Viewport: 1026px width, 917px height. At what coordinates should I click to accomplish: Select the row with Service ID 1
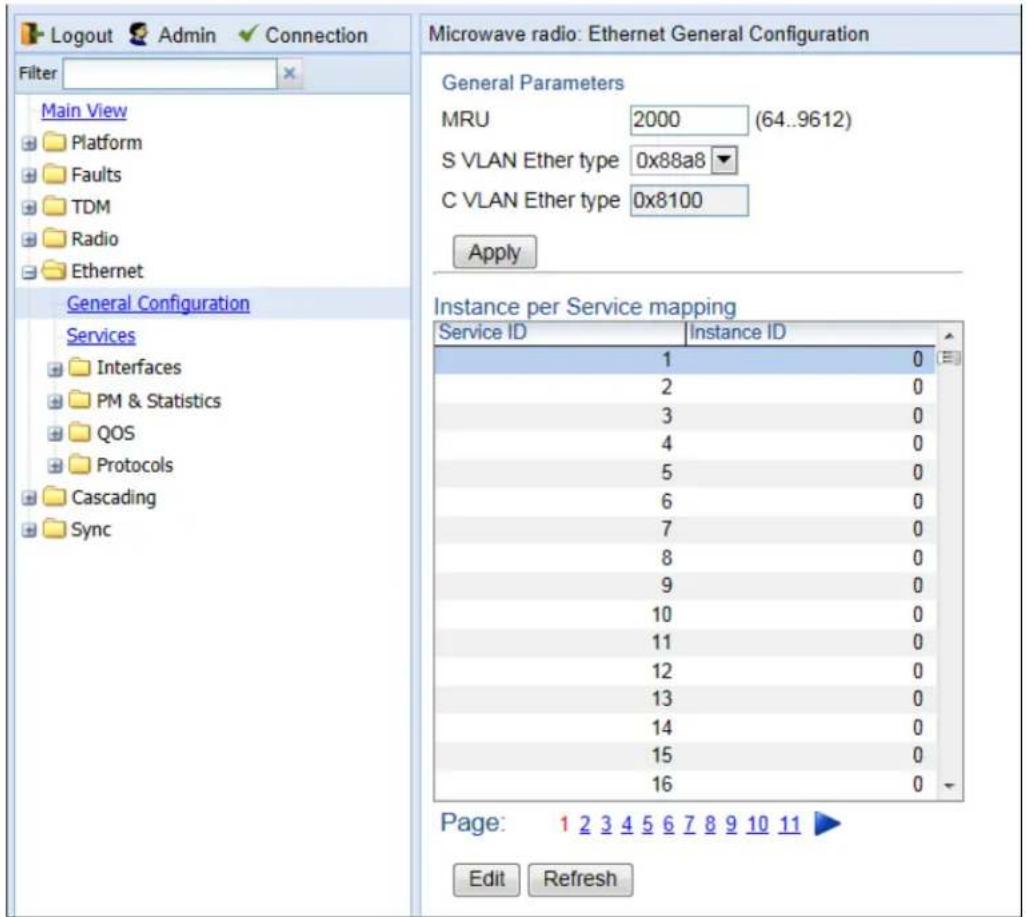click(x=685, y=359)
